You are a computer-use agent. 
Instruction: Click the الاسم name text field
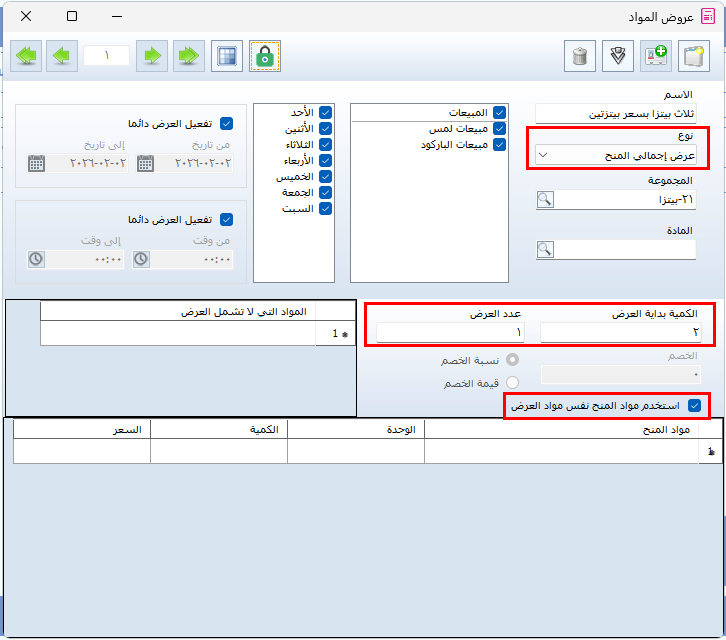pyautogui.click(x=615, y=114)
